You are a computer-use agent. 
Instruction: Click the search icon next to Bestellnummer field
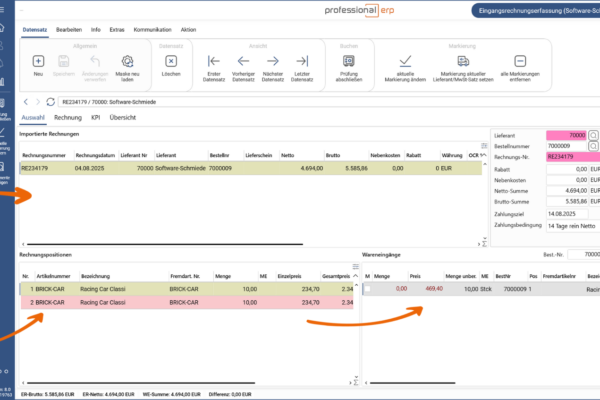pos(593,146)
